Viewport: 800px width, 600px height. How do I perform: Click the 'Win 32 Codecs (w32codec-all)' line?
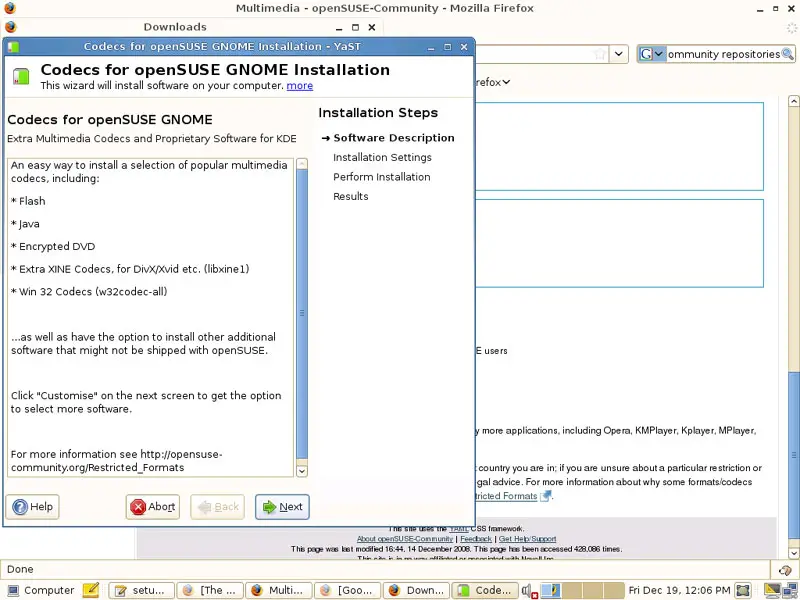[x=89, y=292]
